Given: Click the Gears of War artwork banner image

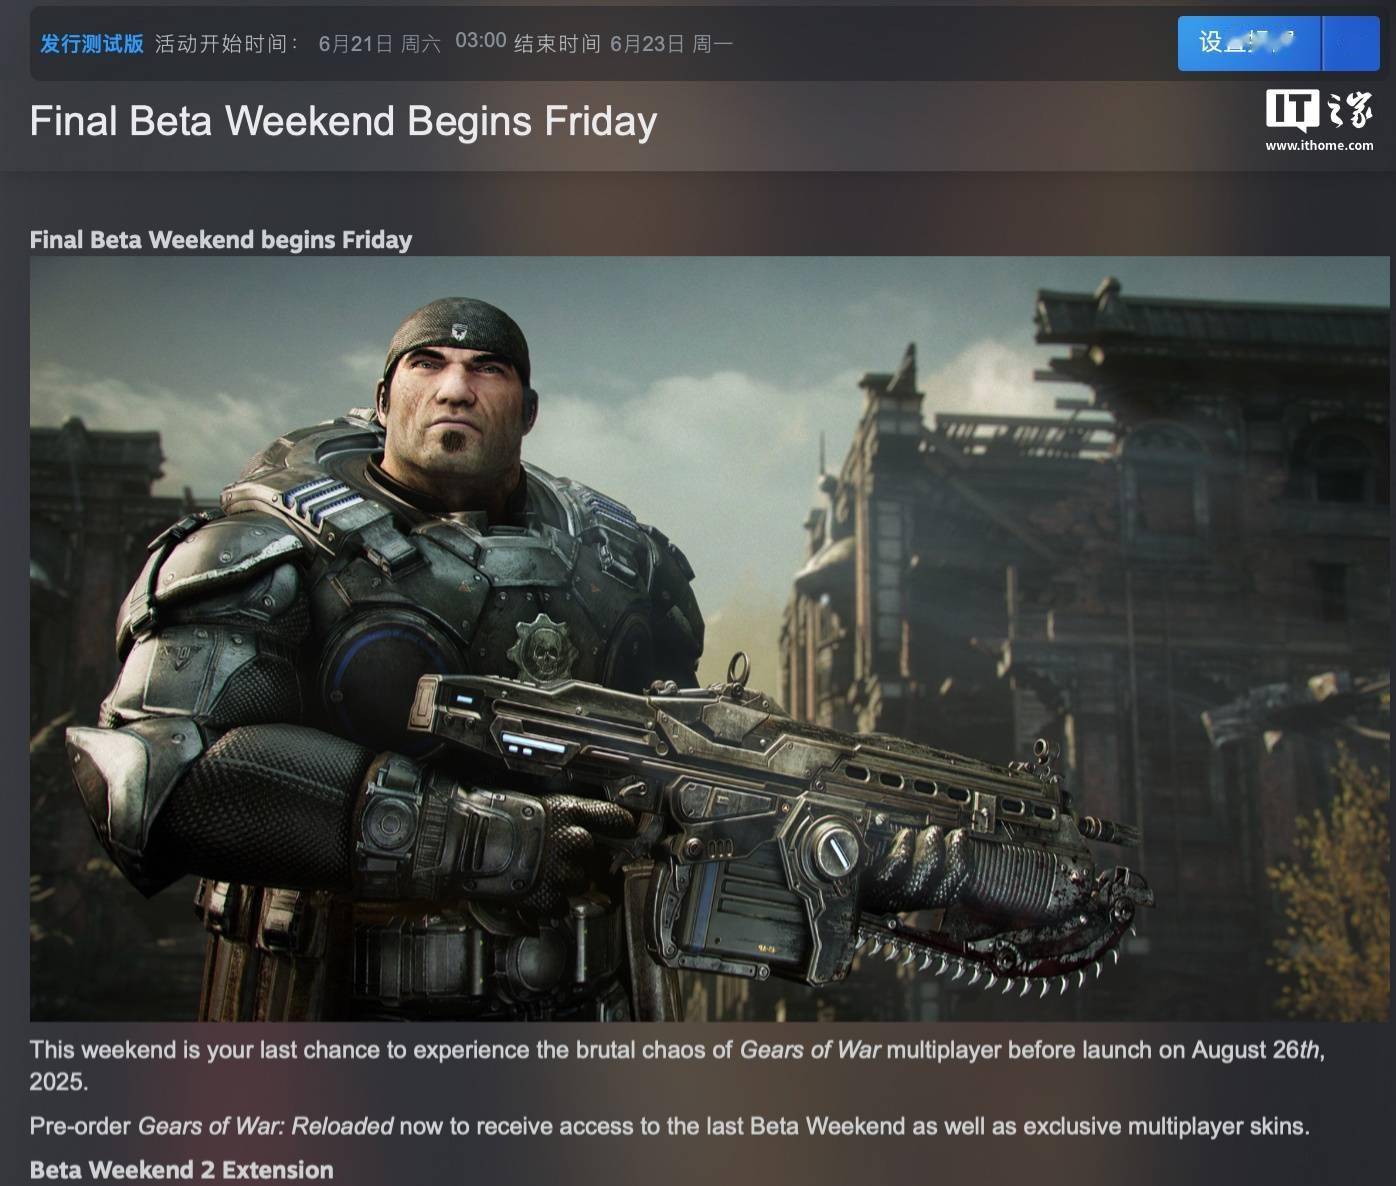Looking at the screenshot, I should pyautogui.click(x=710, y=639).
